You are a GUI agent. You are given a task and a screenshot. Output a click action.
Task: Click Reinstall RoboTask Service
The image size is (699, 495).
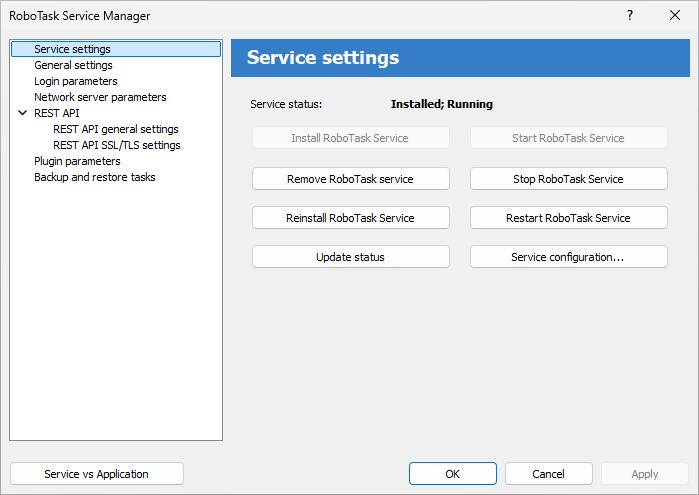[x=350, y=218]
